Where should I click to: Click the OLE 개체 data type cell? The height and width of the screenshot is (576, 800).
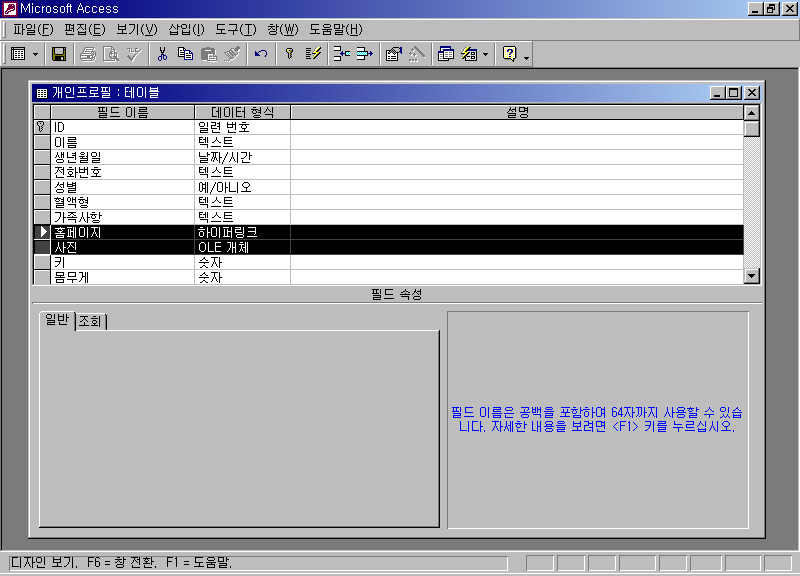(242, 247)
